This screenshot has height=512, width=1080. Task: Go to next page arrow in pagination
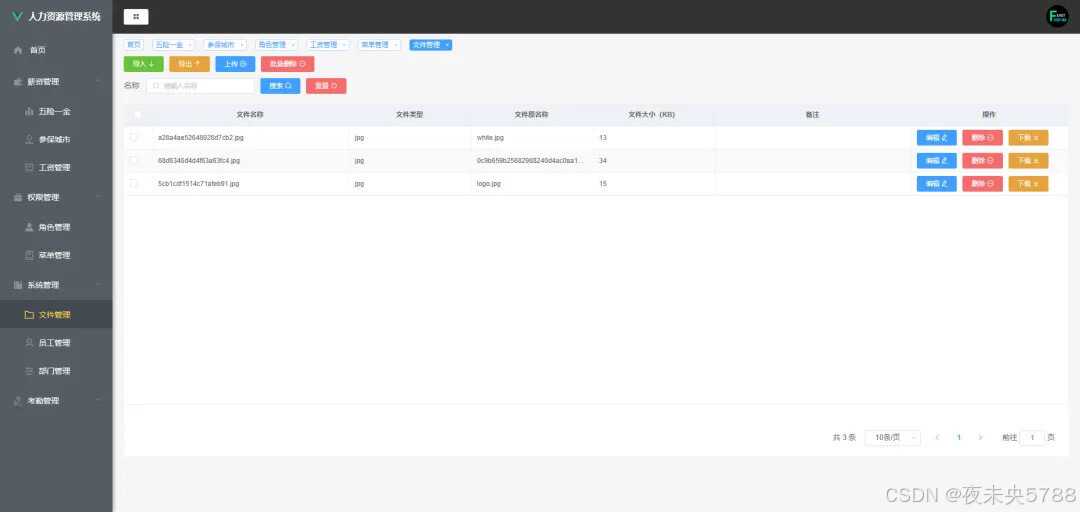pos(980,438)
